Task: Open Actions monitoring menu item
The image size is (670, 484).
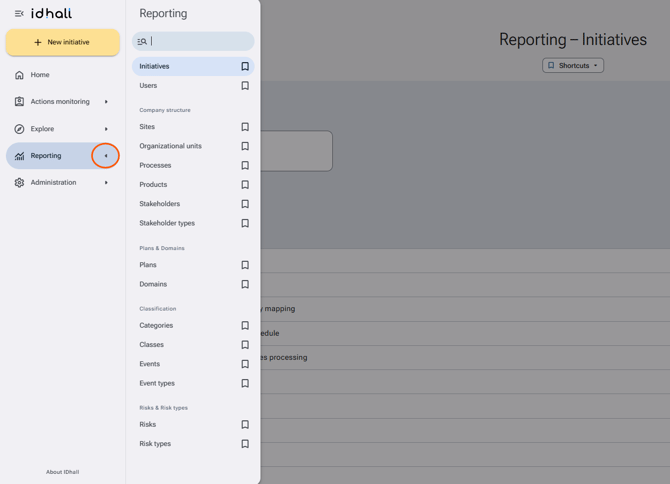Action: click(x=63, y=102)
